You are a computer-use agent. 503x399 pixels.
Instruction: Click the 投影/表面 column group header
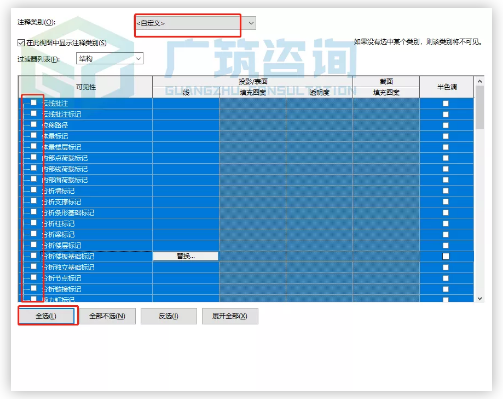pyautogui.click(x=253, y=81)
